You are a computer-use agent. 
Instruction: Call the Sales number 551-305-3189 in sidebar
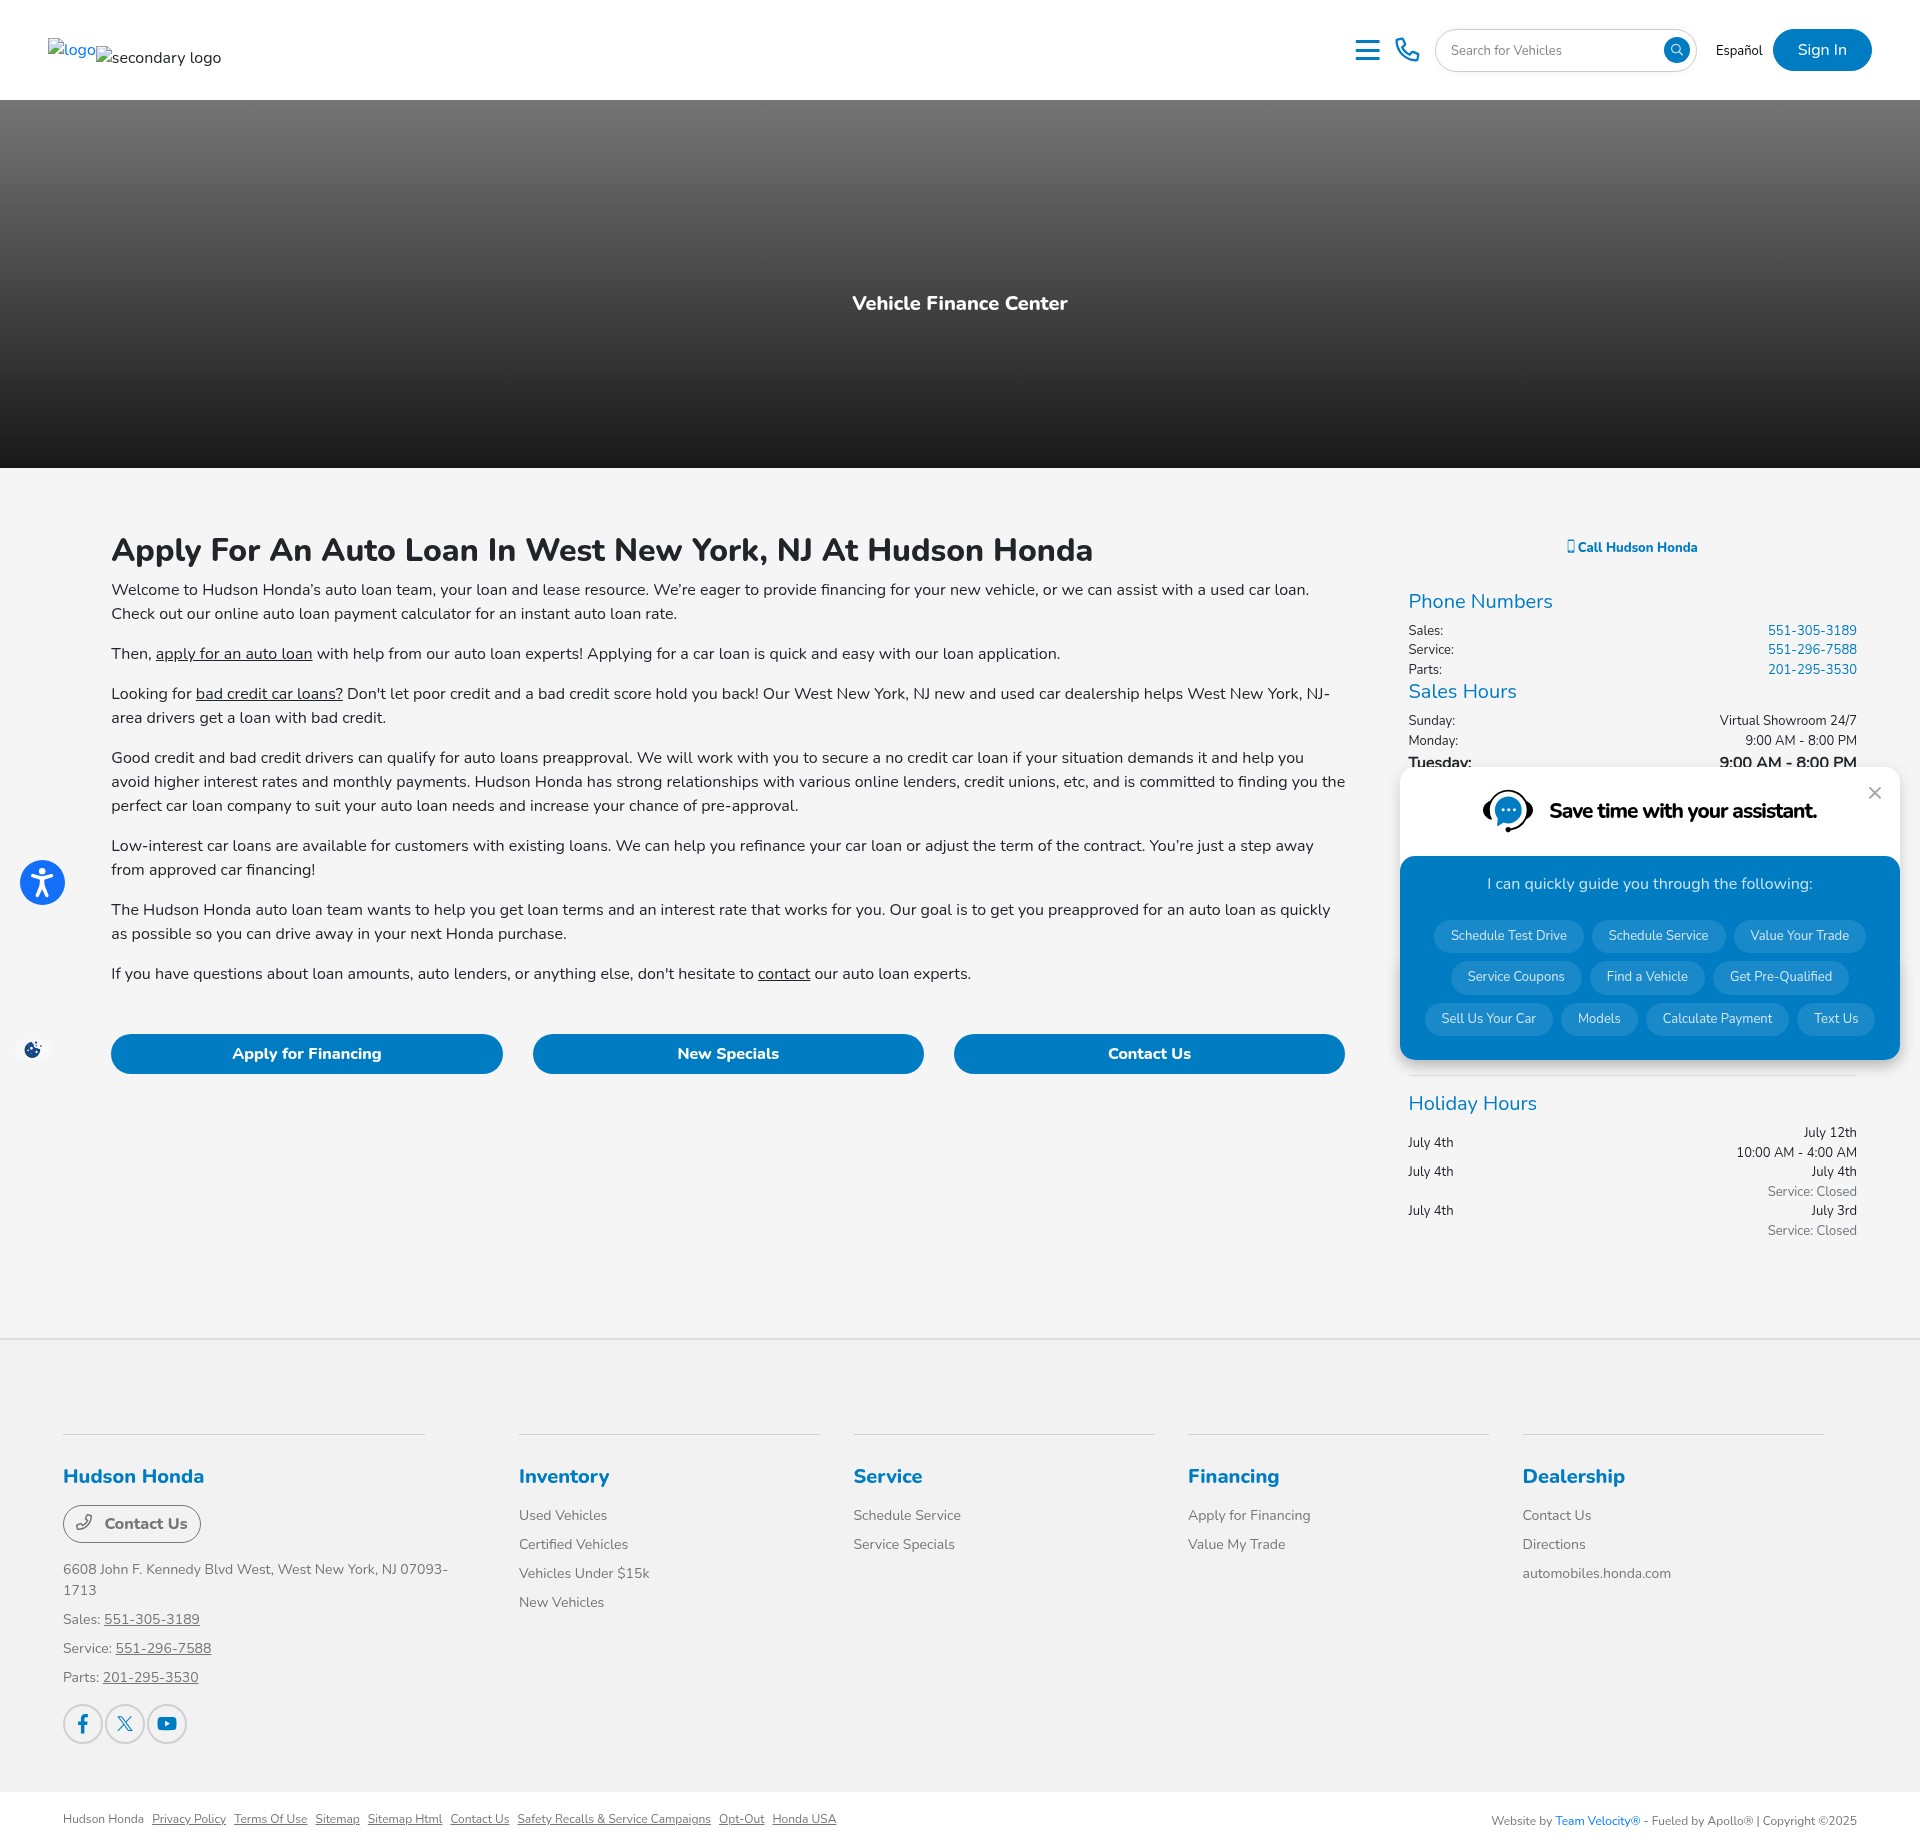(1812, 630)
